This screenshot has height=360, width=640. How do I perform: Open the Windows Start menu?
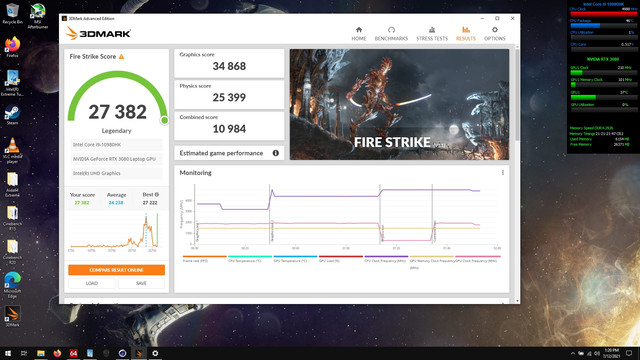tap(8, 353)
